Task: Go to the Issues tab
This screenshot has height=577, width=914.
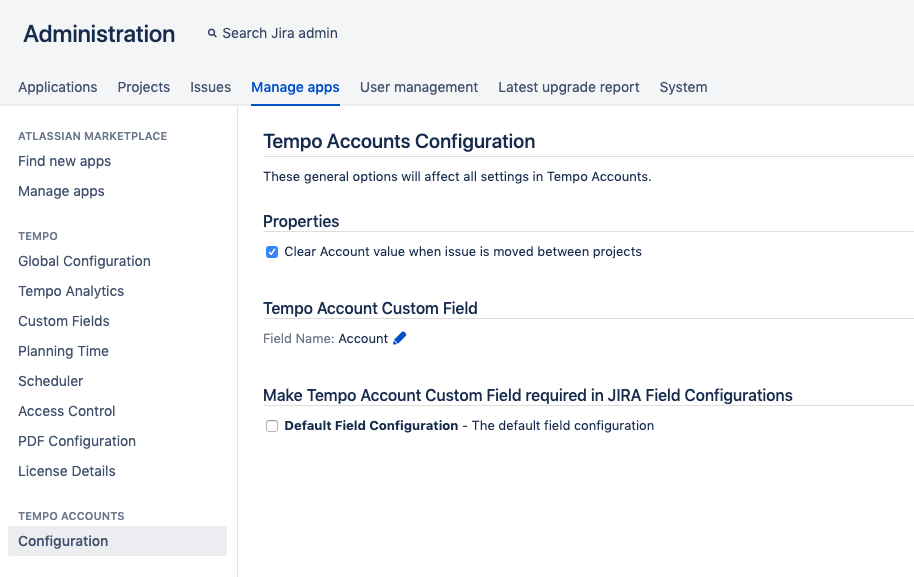Action: [x=210, y=87]
